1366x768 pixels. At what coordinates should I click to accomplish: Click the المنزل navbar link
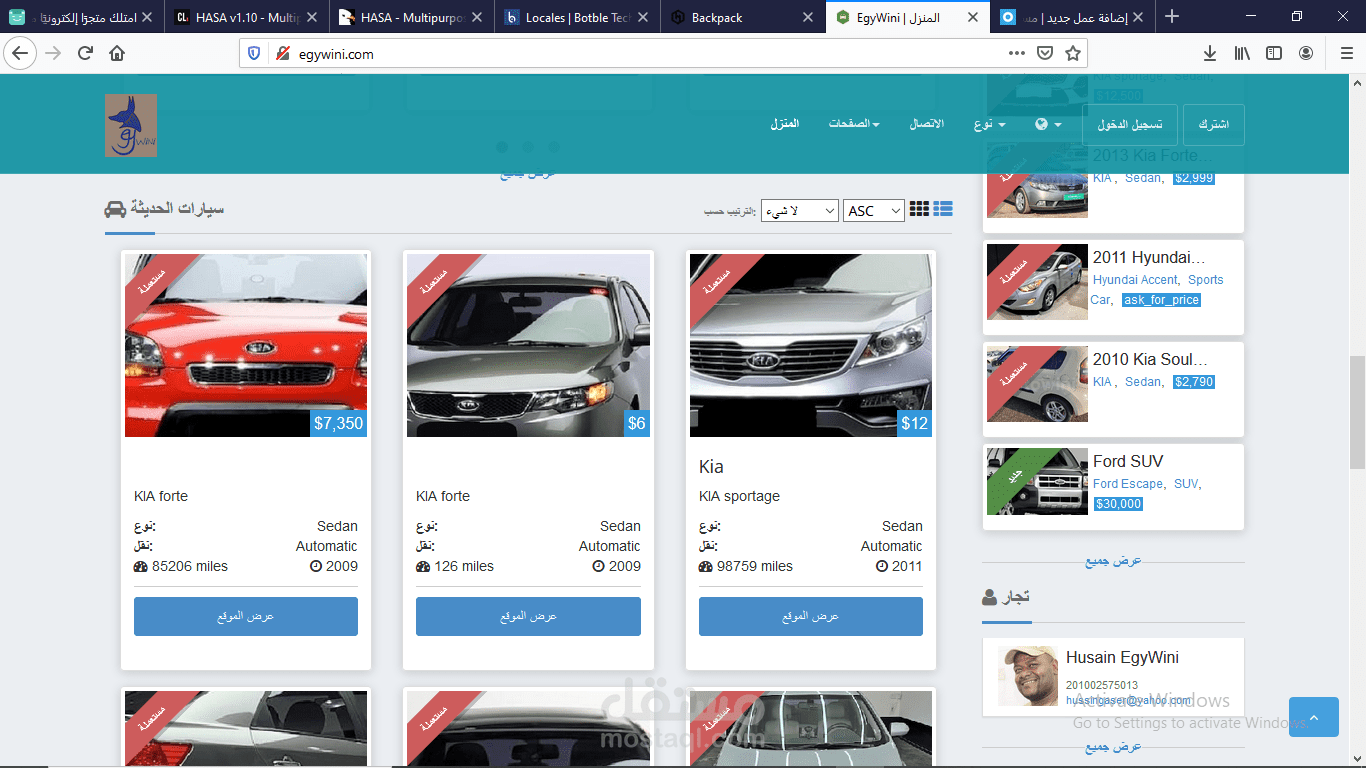click(784, 124)
